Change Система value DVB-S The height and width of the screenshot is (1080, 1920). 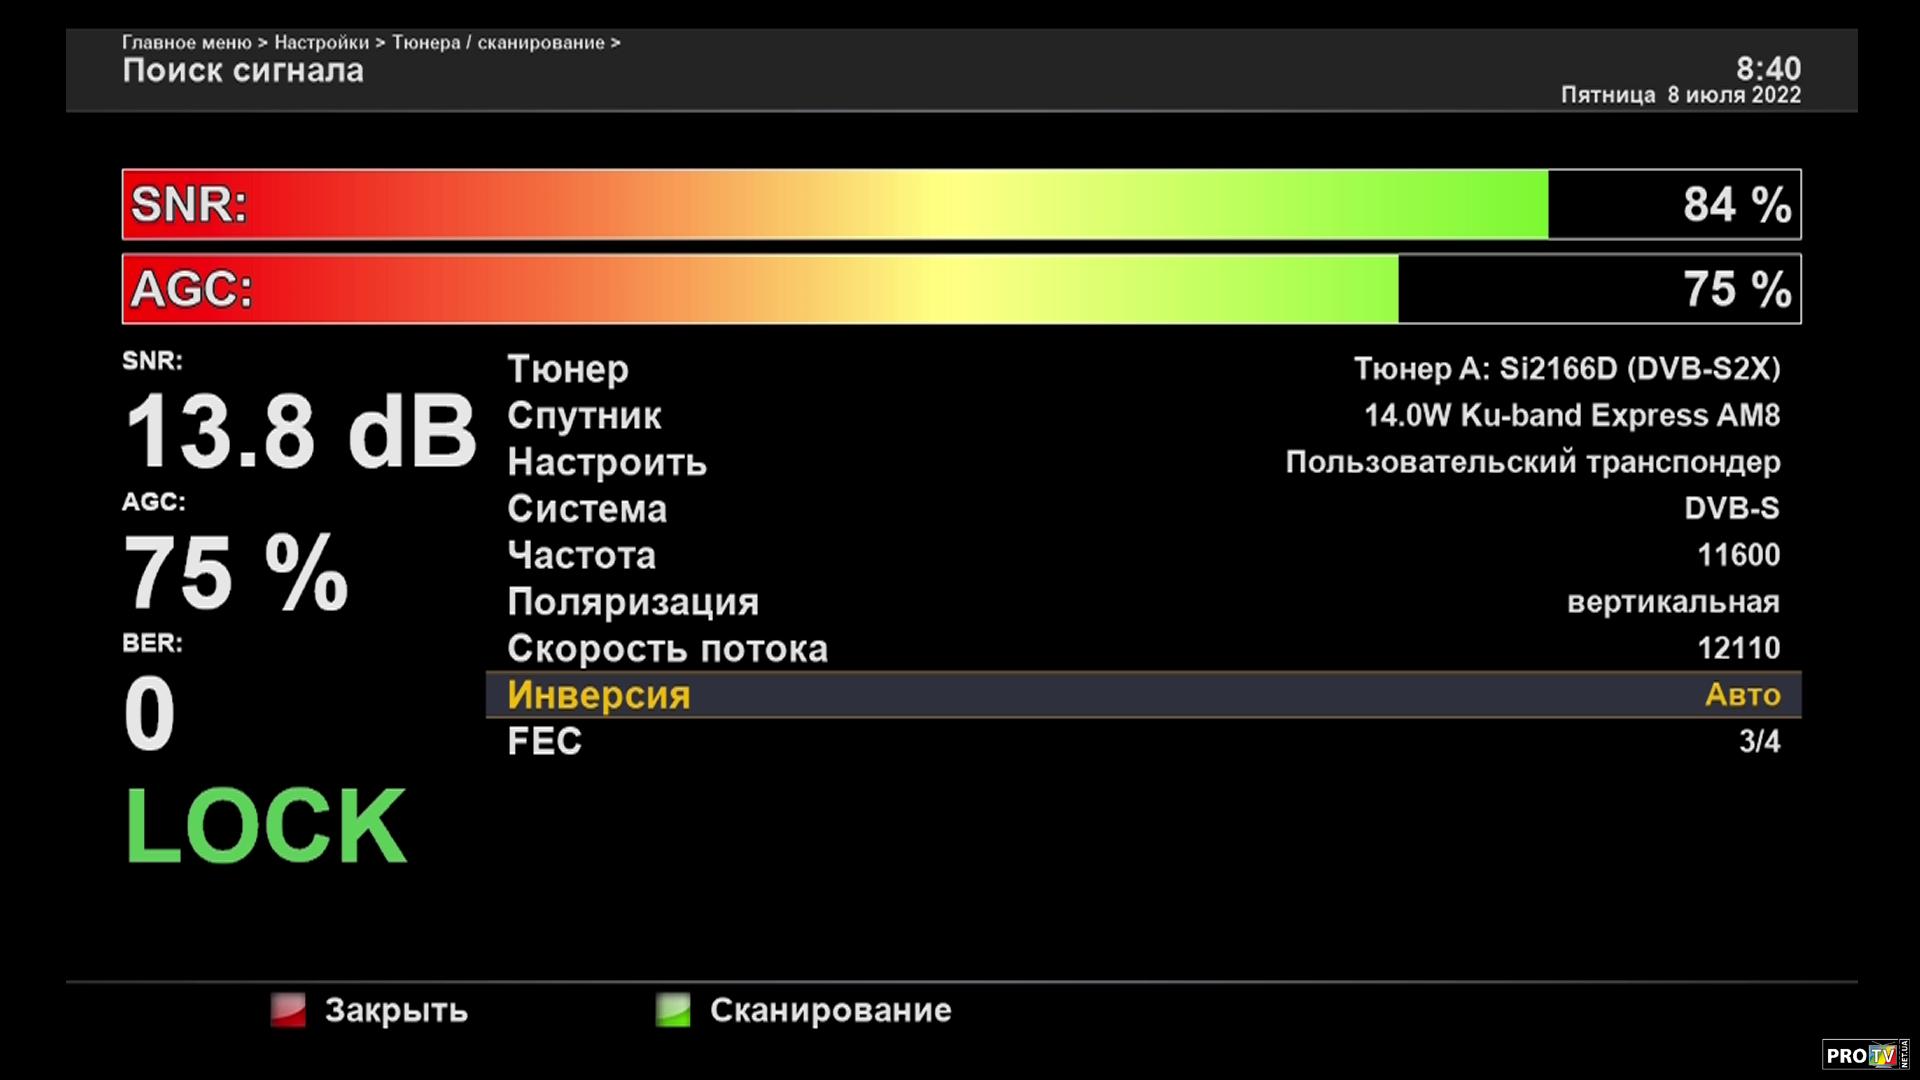(1731, 508)
